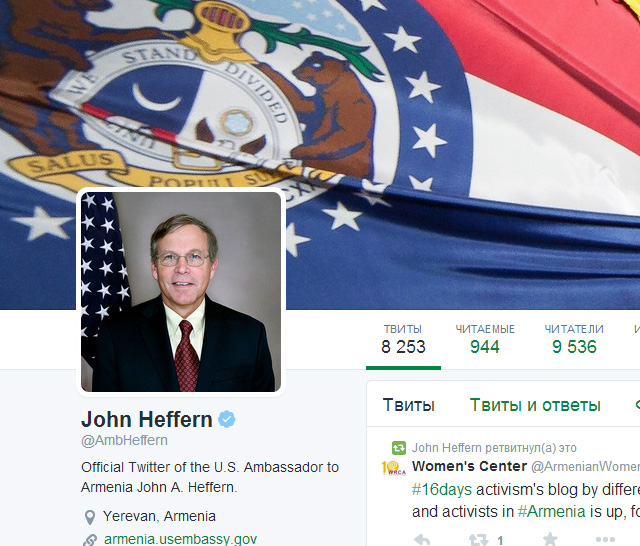Switch to the Твиты и ответы tab
The height and width of the screenshot is (546, 640).
535,405
